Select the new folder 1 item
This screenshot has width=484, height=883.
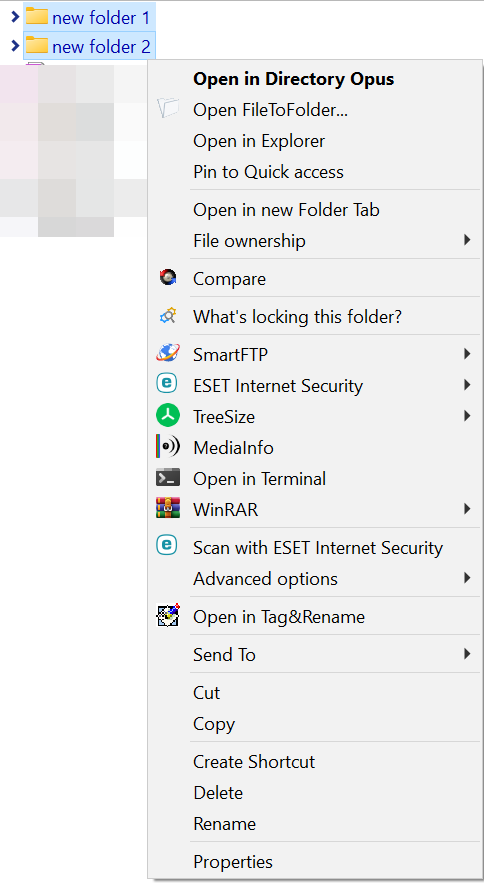89,17
